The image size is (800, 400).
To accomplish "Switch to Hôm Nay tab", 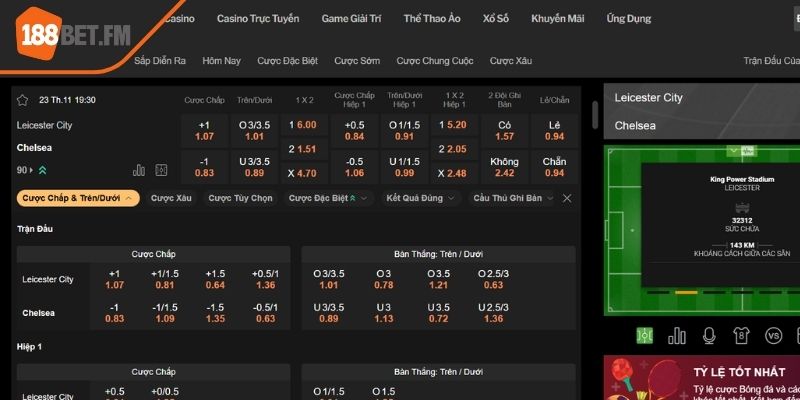I will pos(221,61).
